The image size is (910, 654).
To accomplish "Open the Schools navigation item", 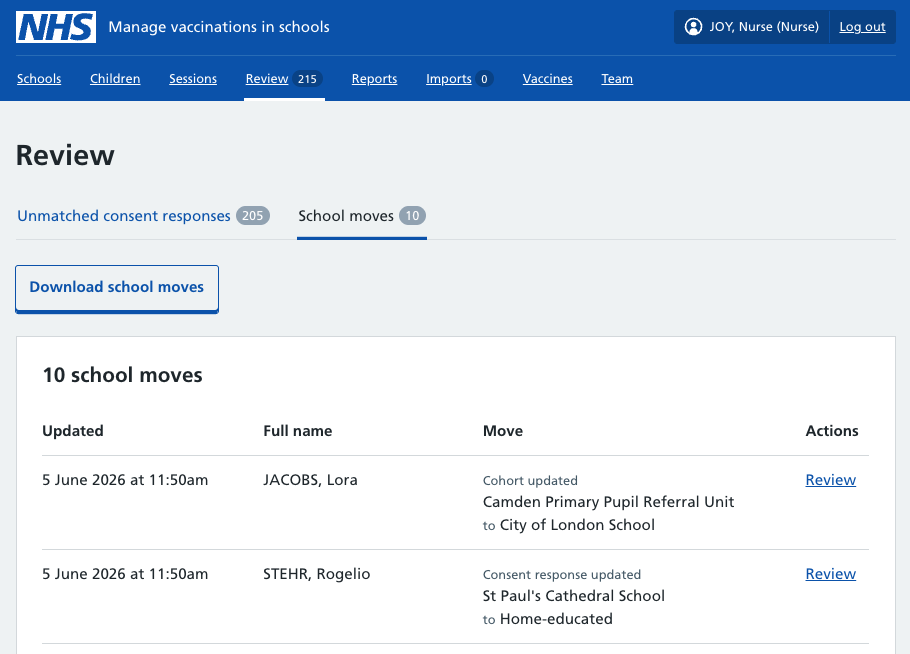I will [39, 78].
